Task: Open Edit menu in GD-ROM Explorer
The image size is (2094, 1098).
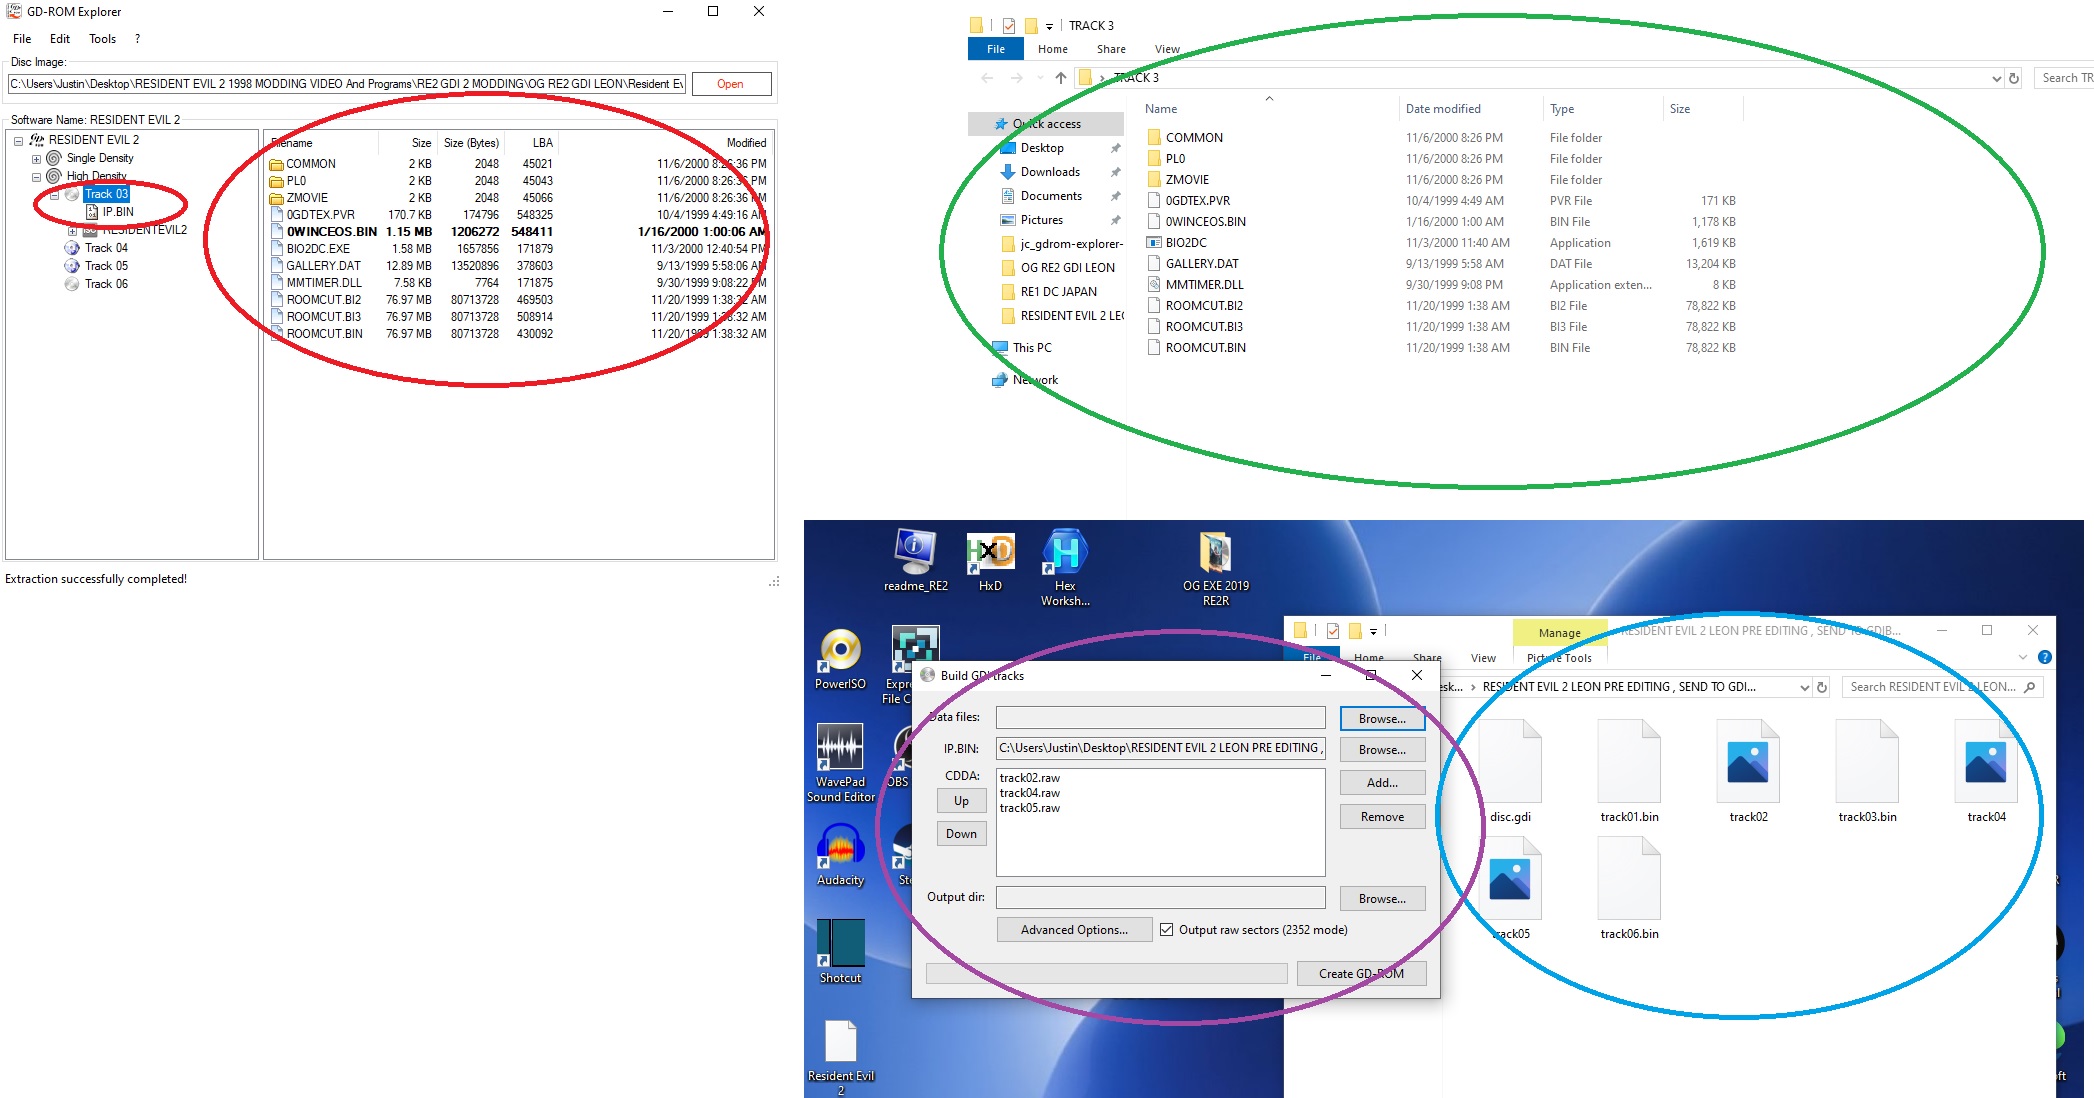Action: tap(60, 39)
